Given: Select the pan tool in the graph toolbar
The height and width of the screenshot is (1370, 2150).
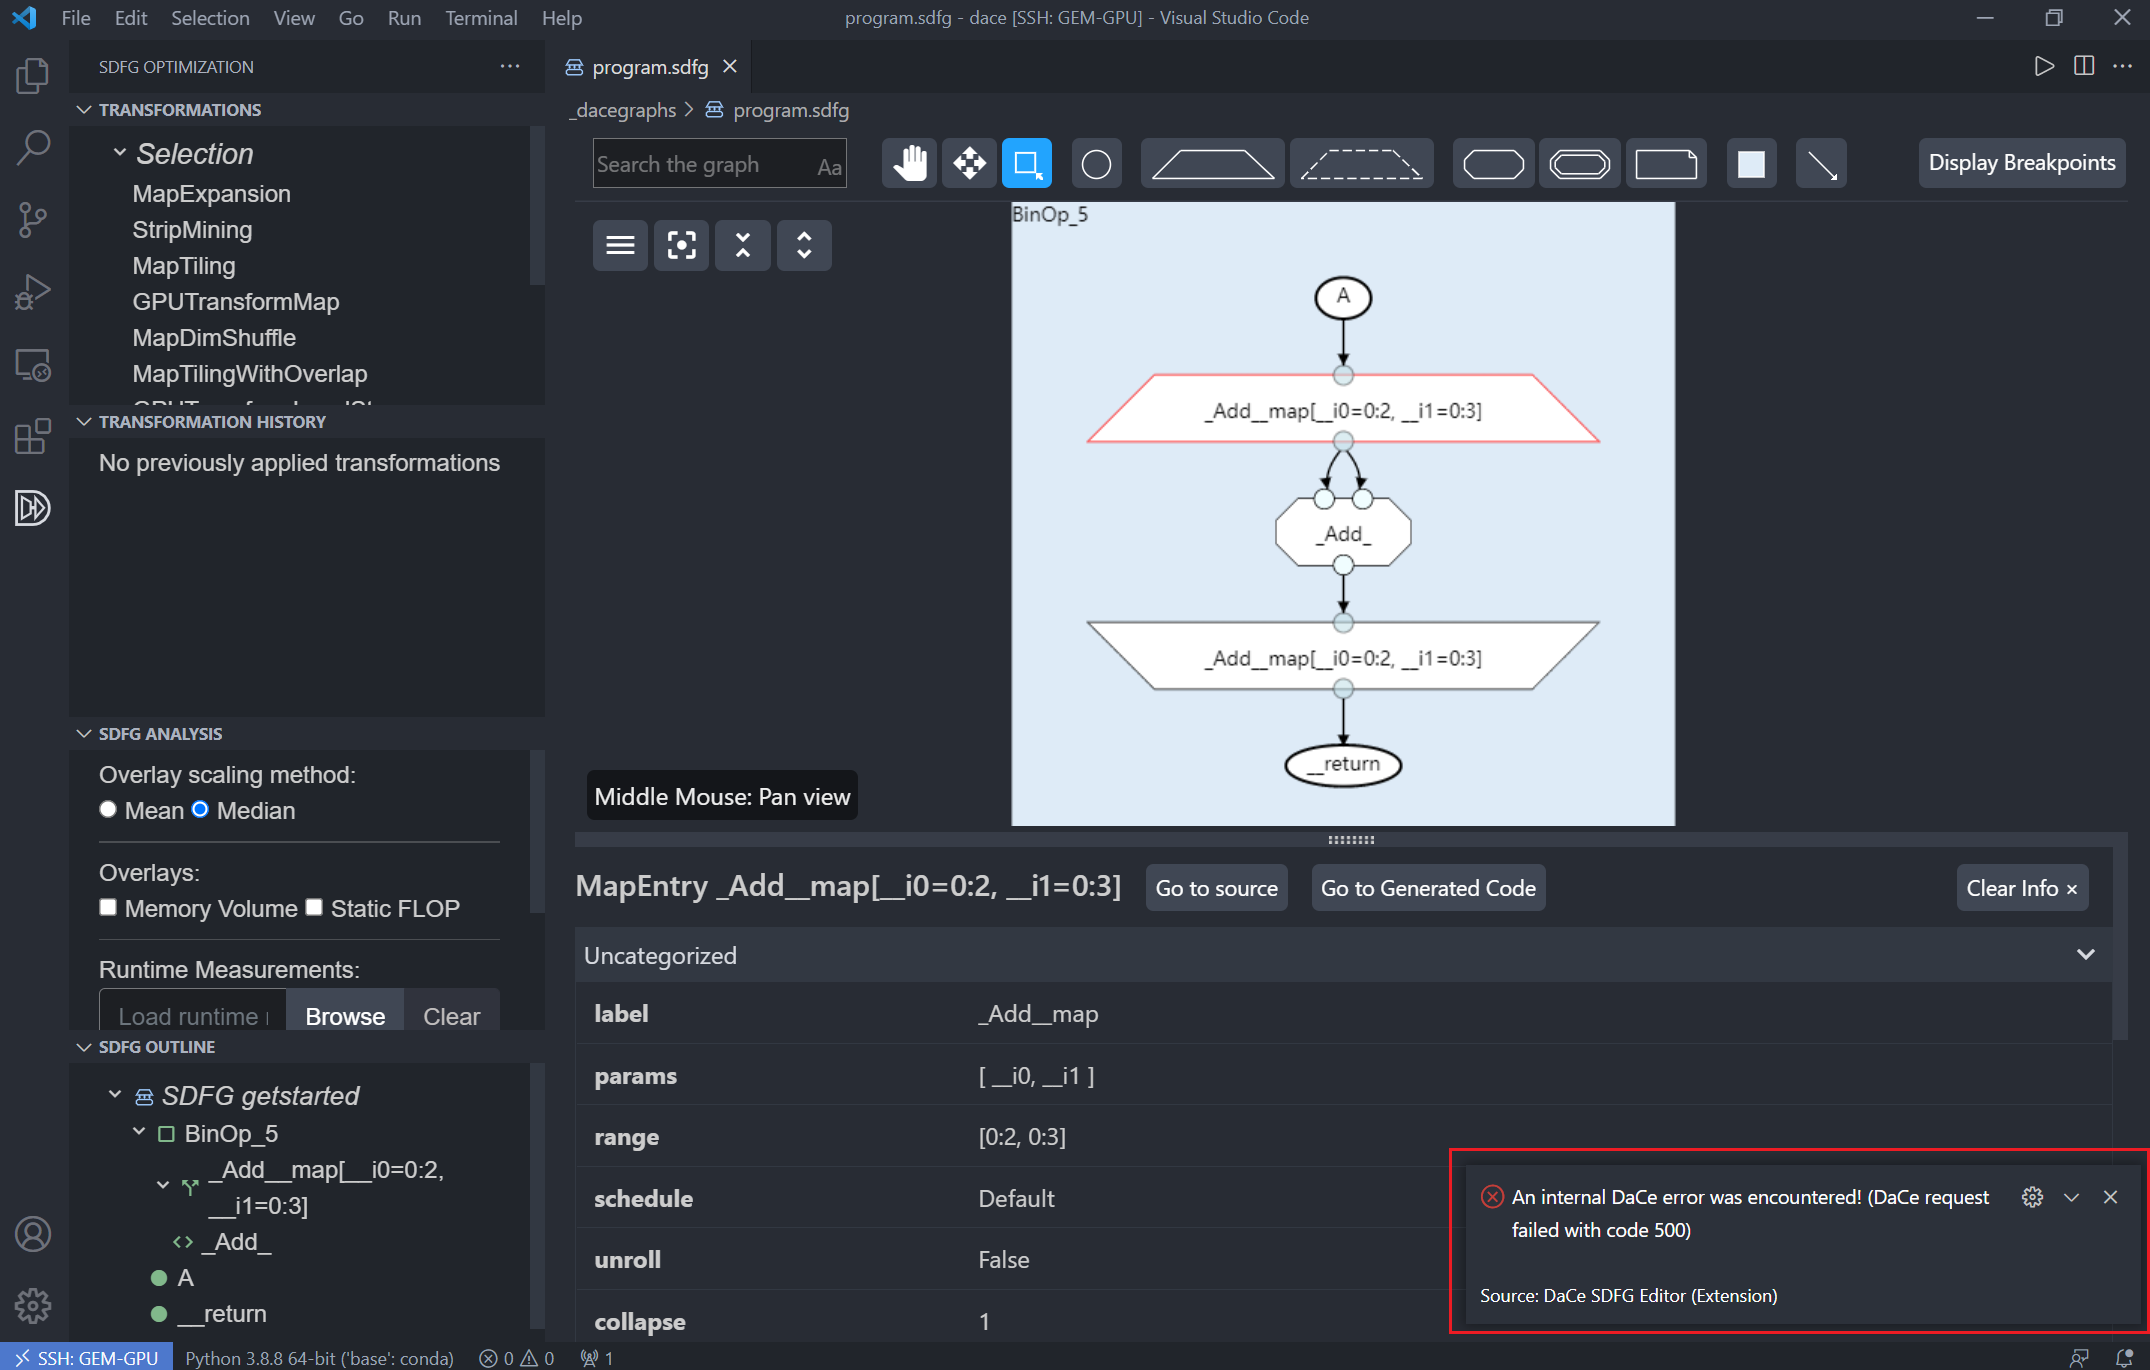Looking at the screenshot, I should [x=908, y=163].
